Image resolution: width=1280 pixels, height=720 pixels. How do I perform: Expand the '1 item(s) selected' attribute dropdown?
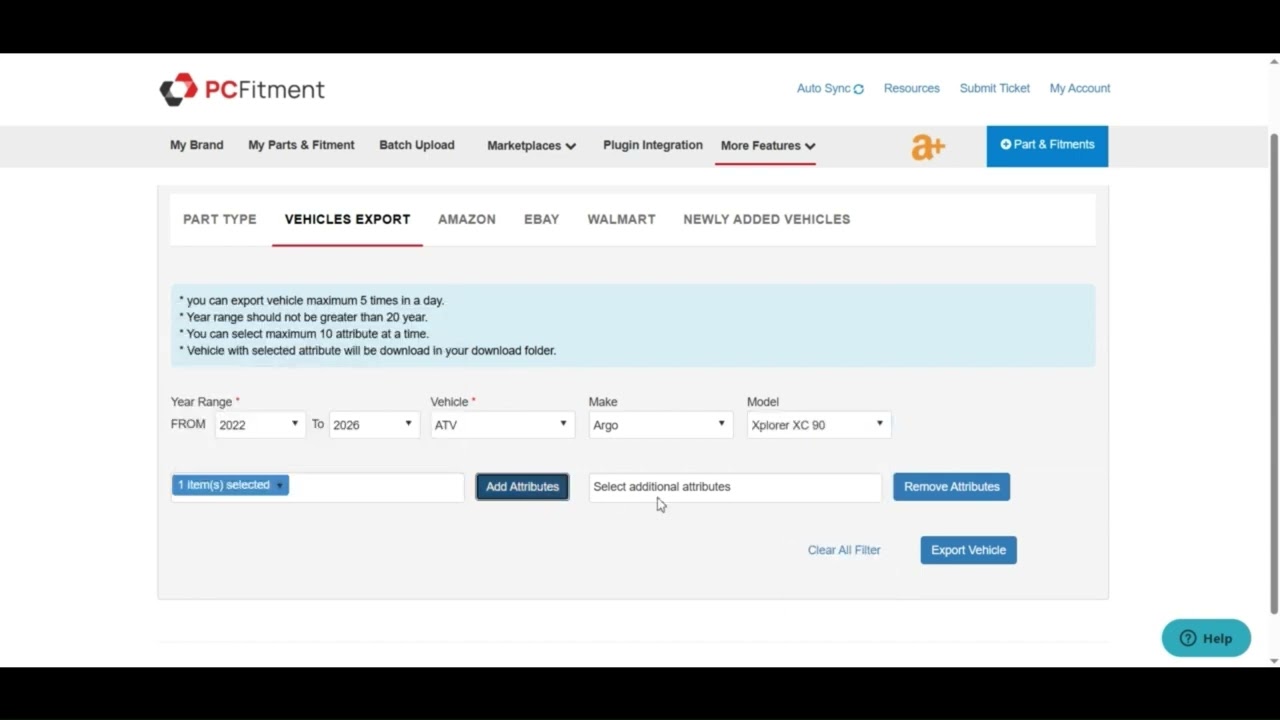point(230,485)
